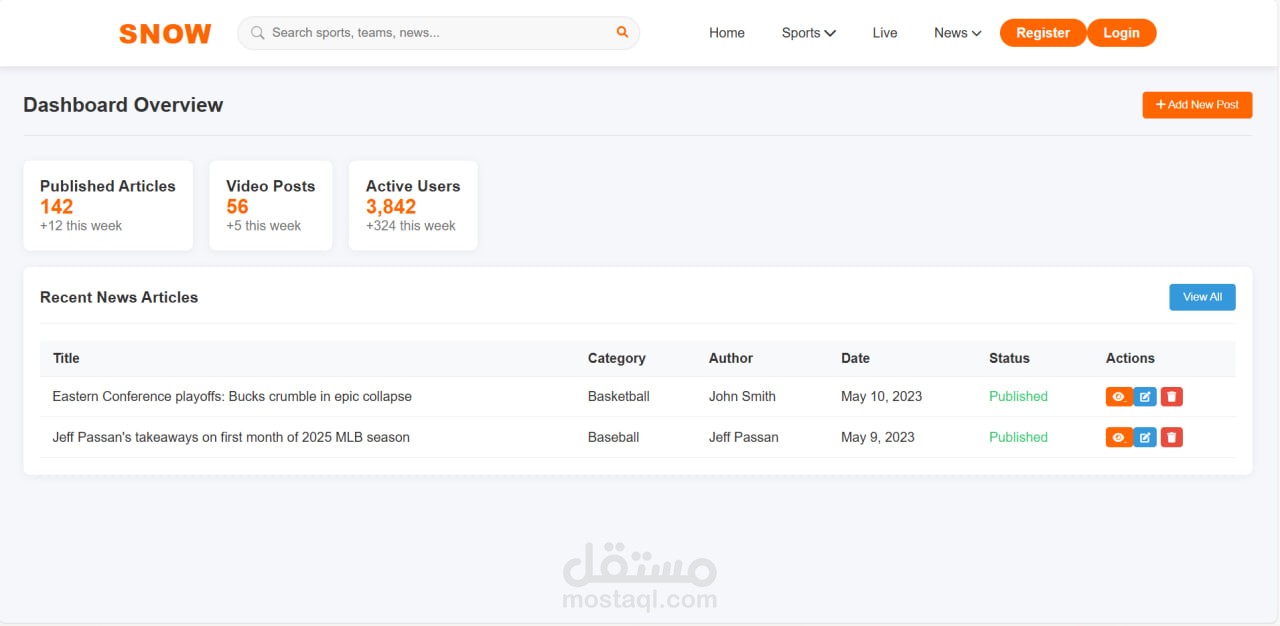Click Published status in Basketball row
1280x626 pixels.
[1018, 397]
